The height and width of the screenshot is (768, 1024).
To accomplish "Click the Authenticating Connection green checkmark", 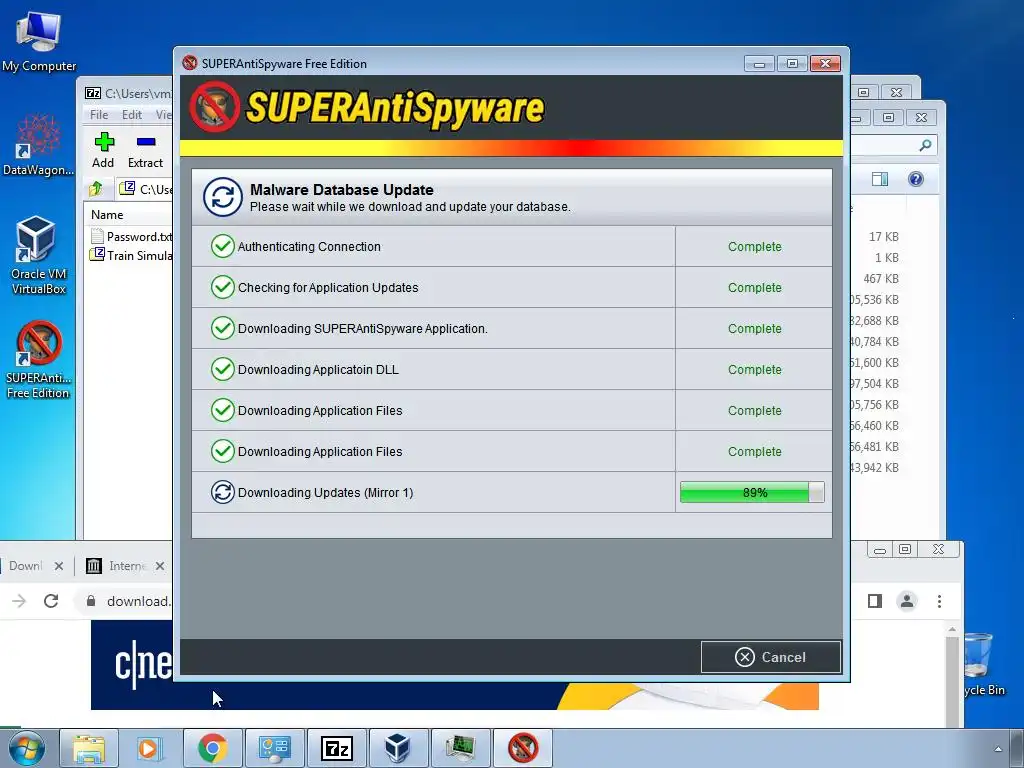I will (x=223, y=246).
